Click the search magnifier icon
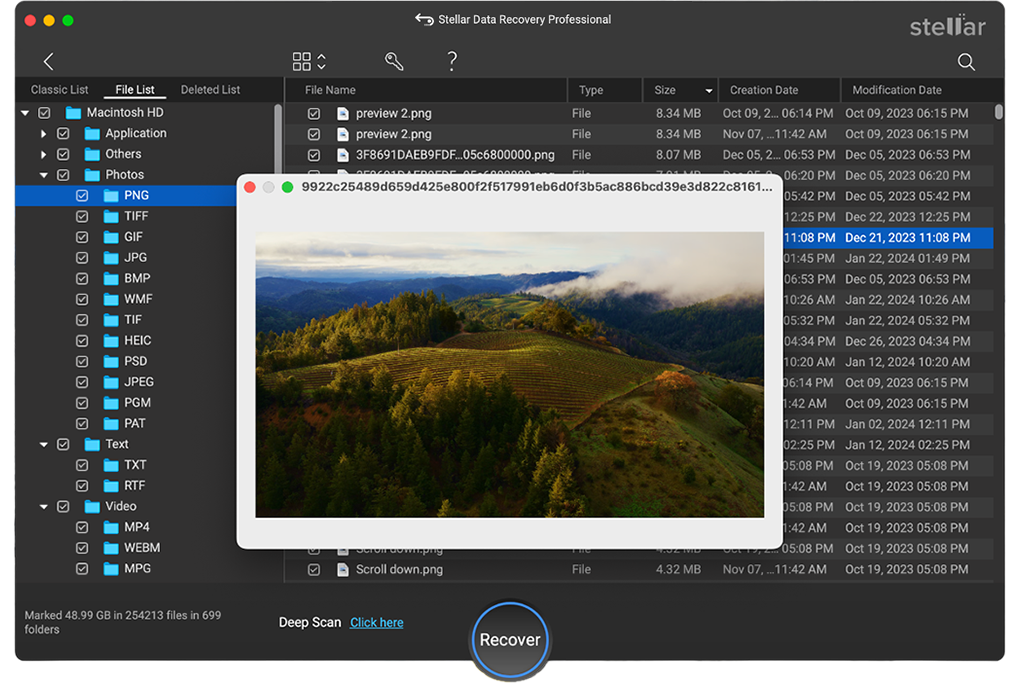Screen dimensions: 1020x683 coord(966,62)
